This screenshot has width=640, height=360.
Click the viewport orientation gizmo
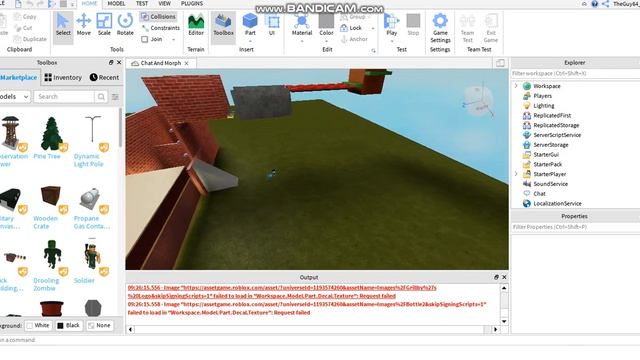pos(478,101)
